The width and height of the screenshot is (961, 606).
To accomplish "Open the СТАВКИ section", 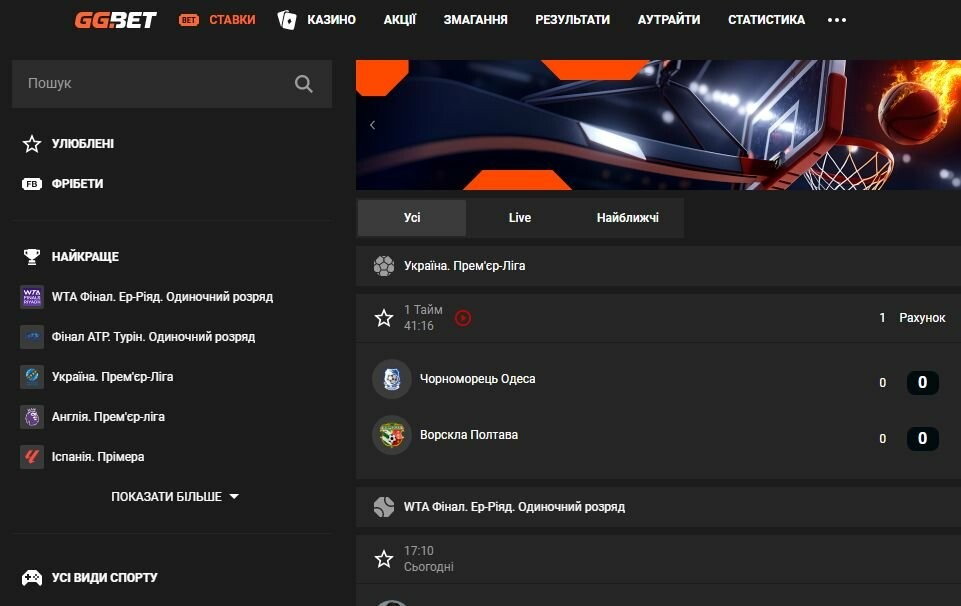I will [232, 20].
